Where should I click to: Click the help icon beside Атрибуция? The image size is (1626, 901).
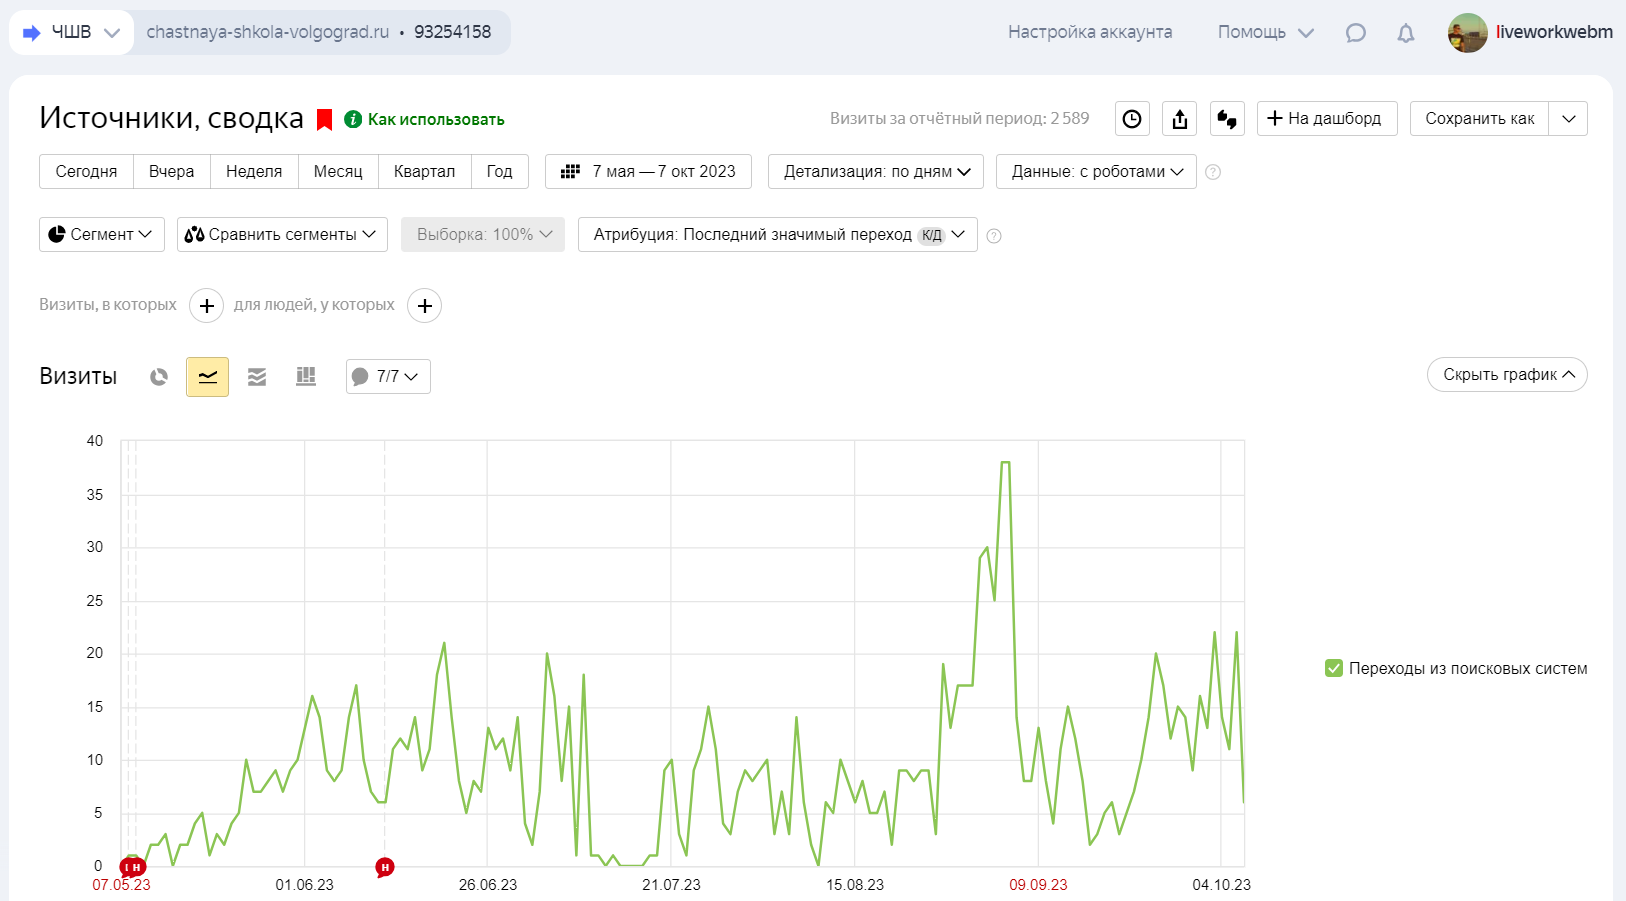(994, 236)
